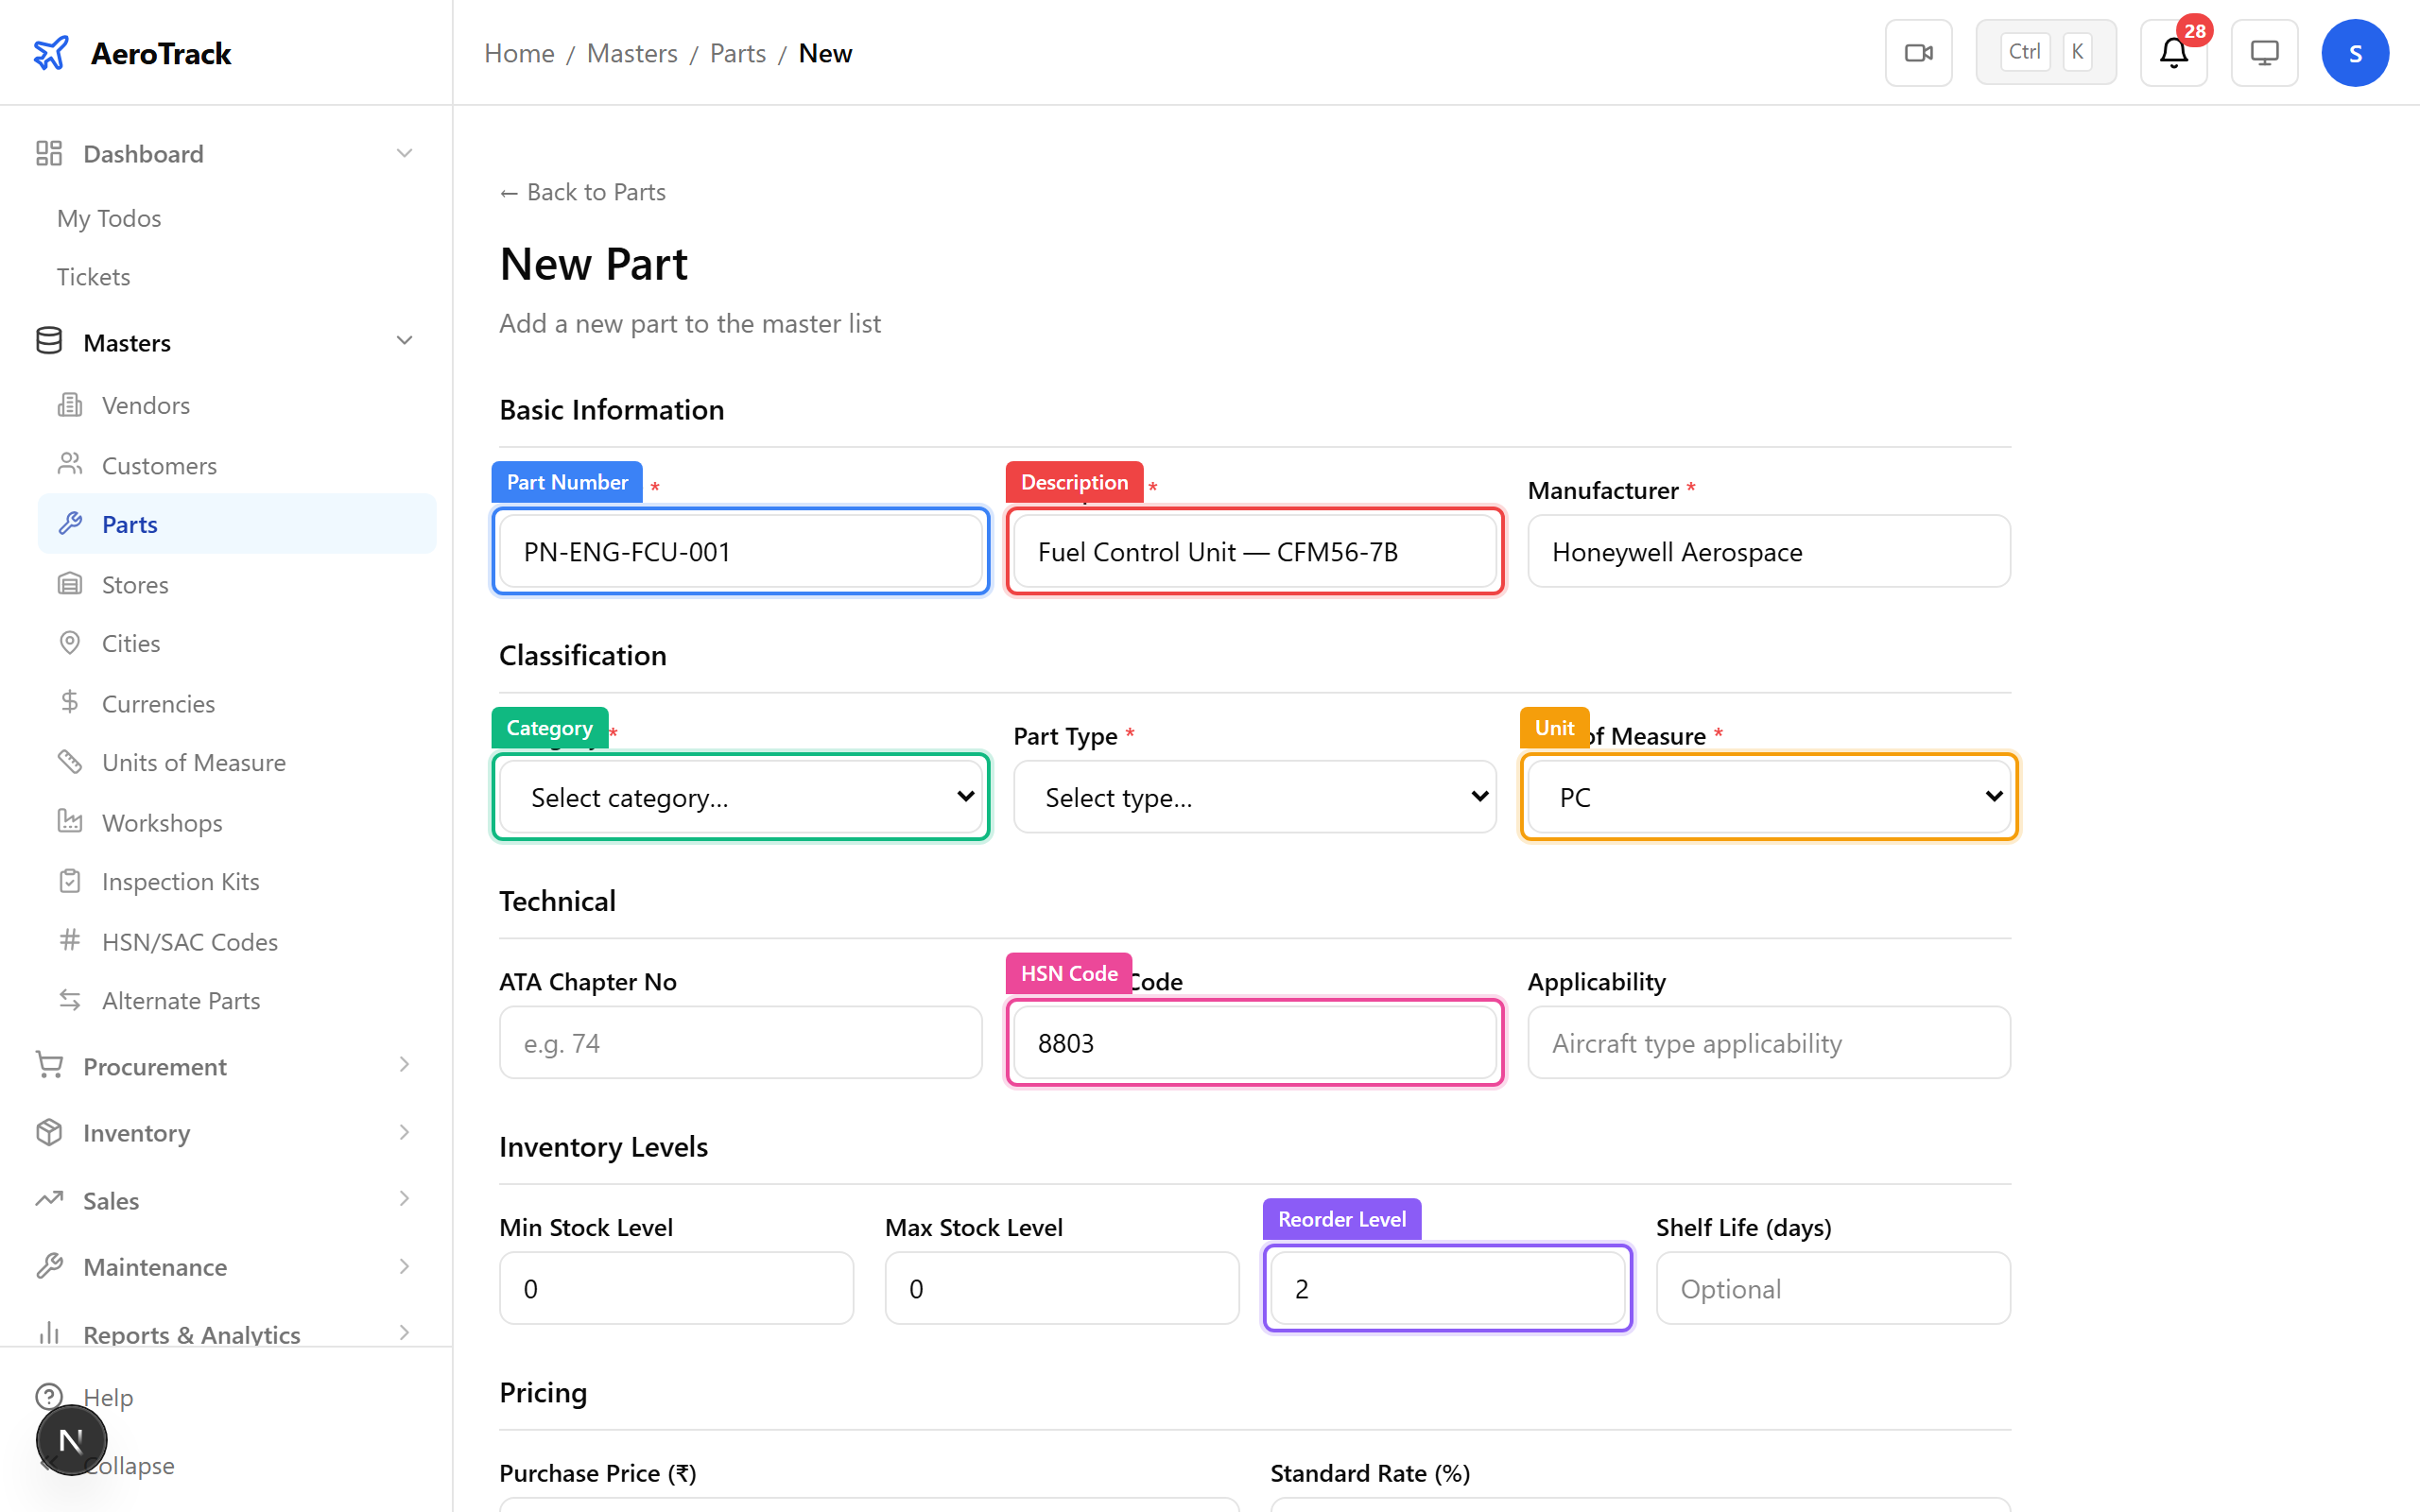Change Unit of Measure from PC
2420x1512 pixels.
(x=1767, y=797)
